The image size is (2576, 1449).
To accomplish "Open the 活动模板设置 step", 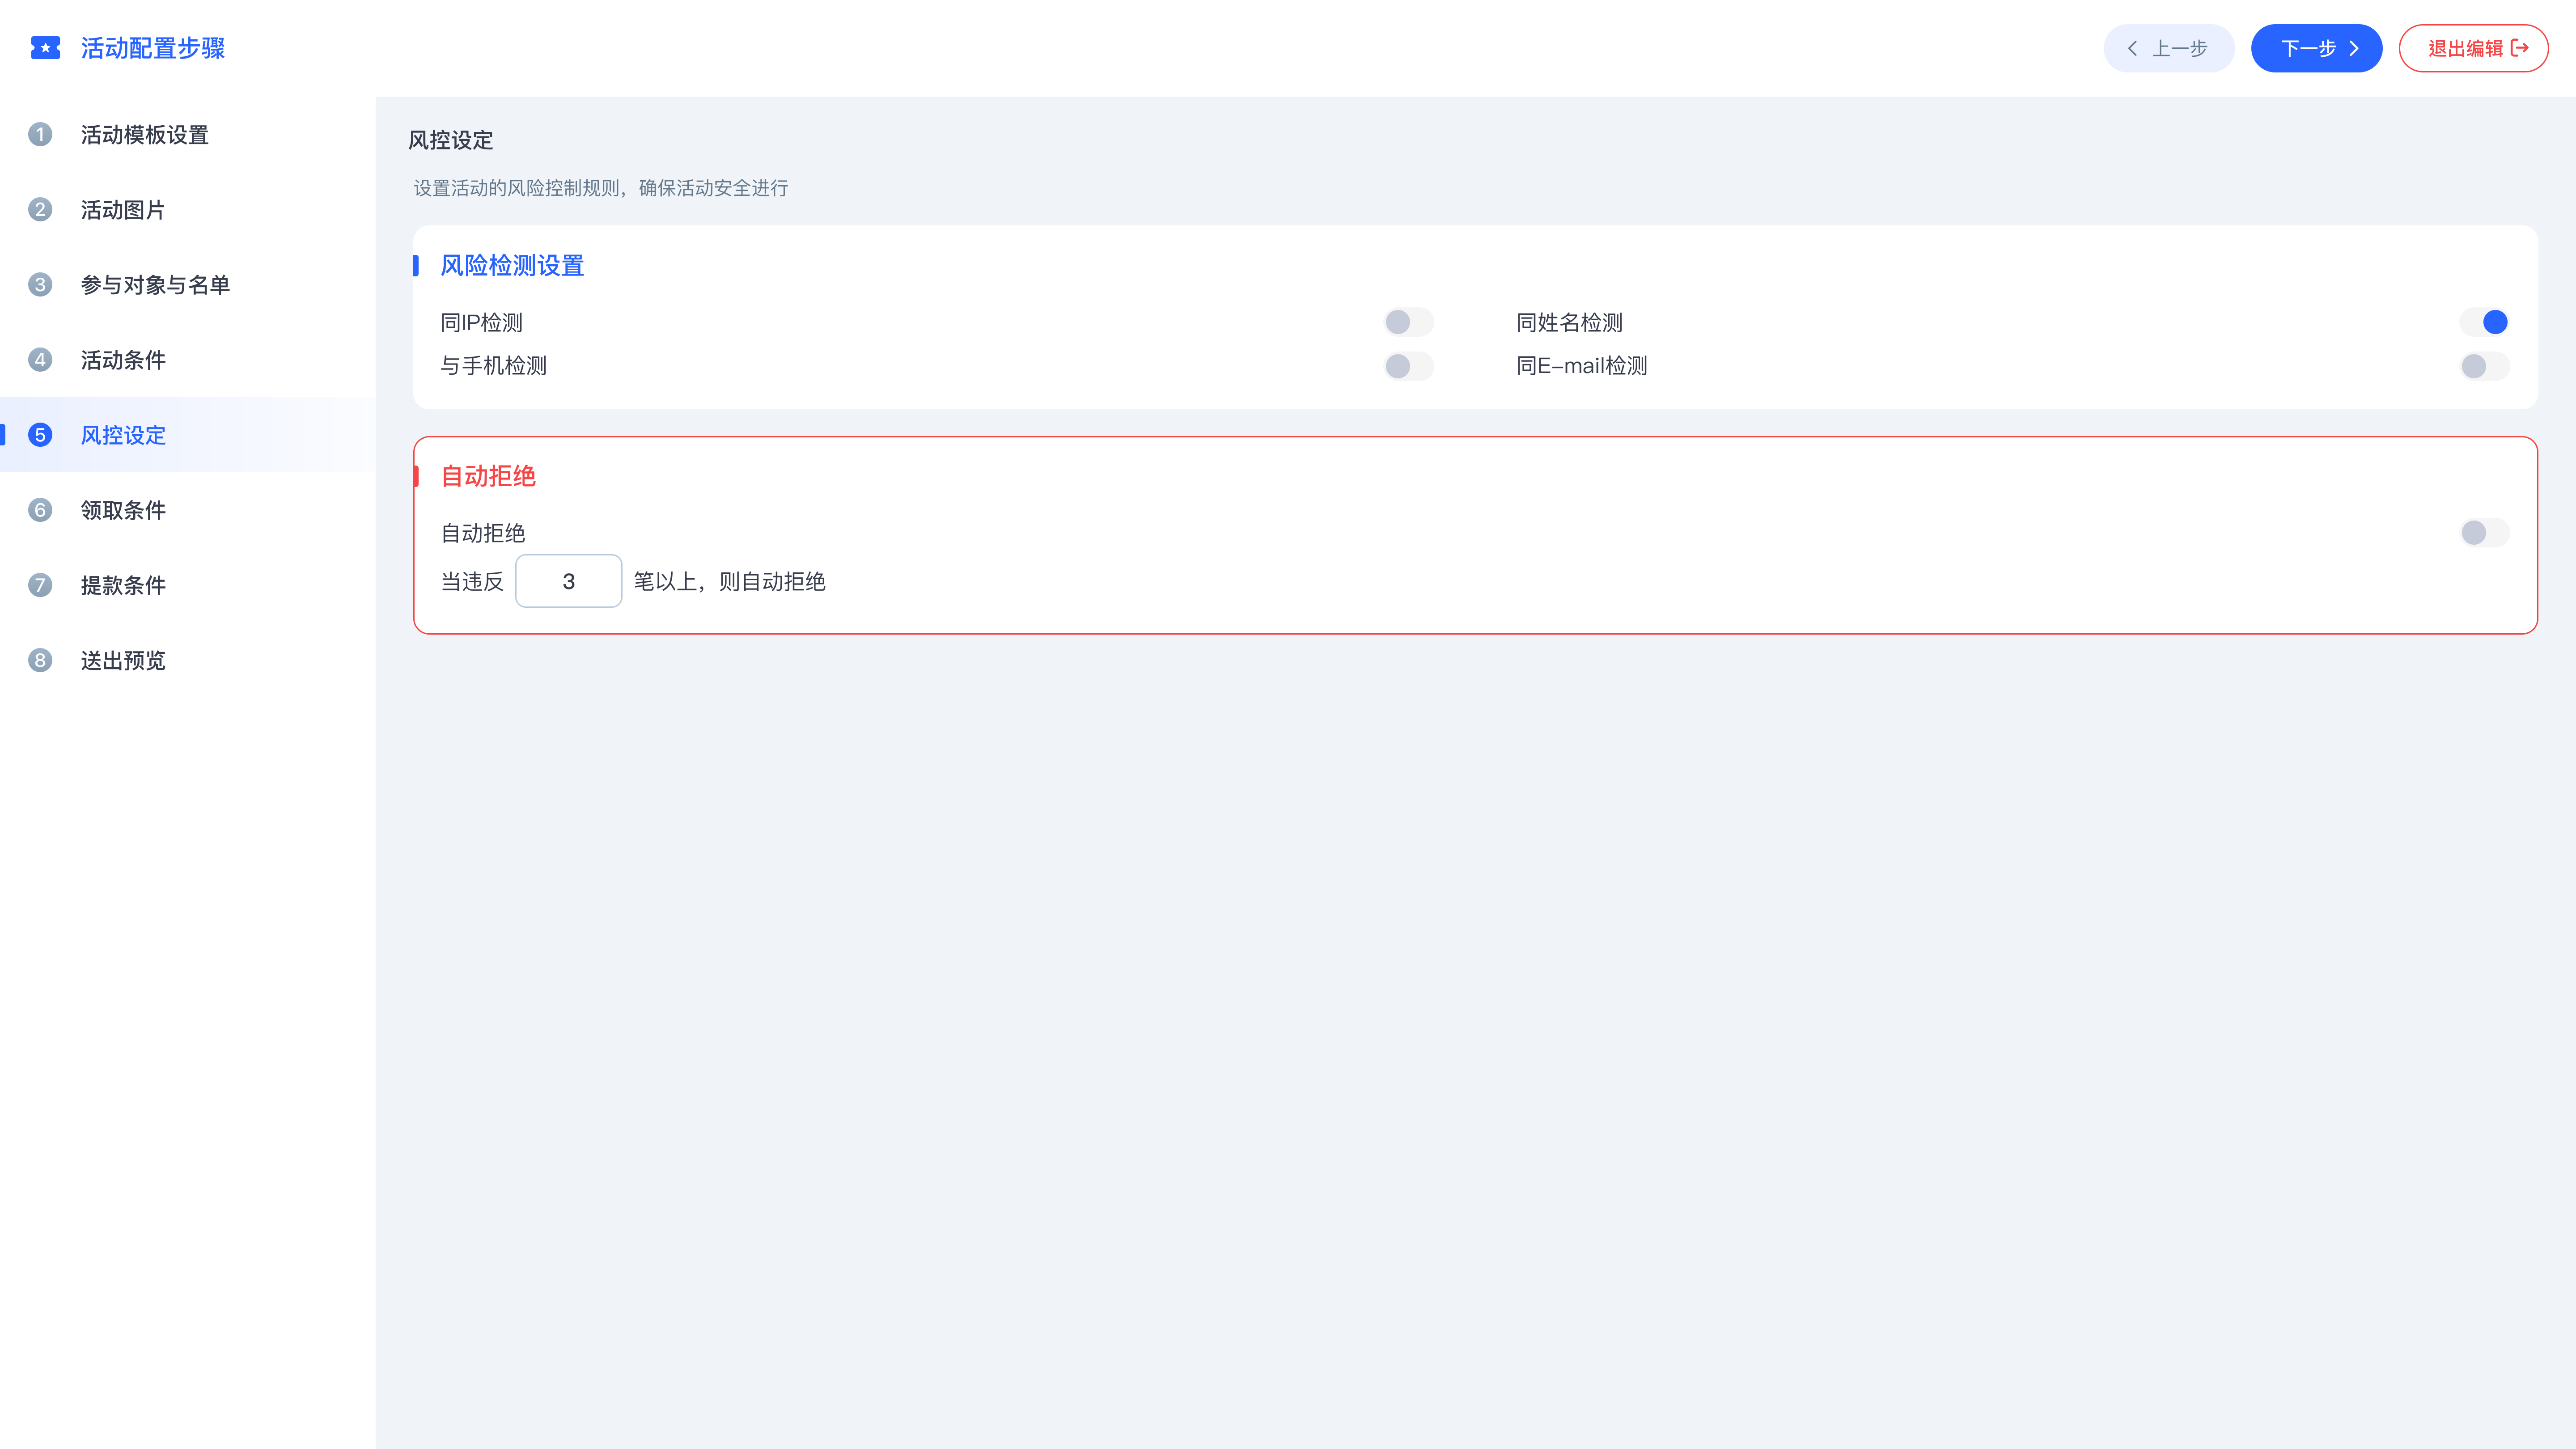I will coord(145,135).
